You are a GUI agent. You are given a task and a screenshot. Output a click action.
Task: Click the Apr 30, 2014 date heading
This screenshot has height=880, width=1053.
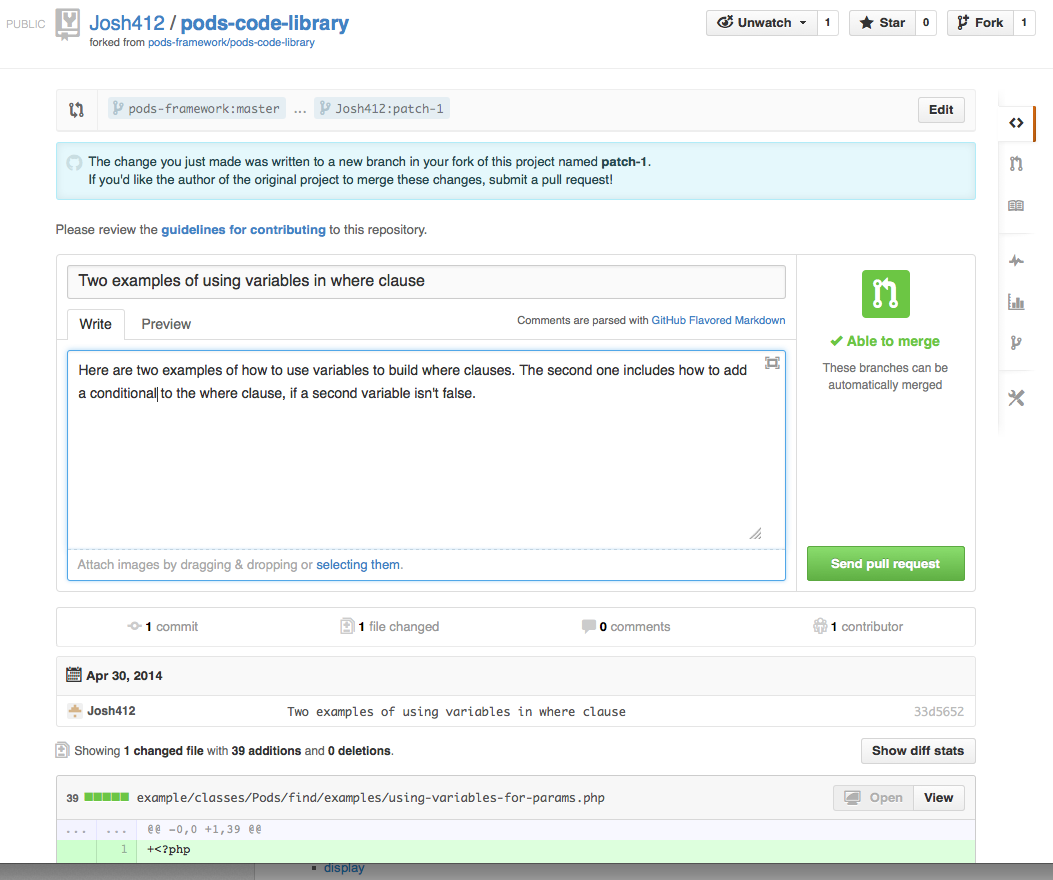pos(124,676)
